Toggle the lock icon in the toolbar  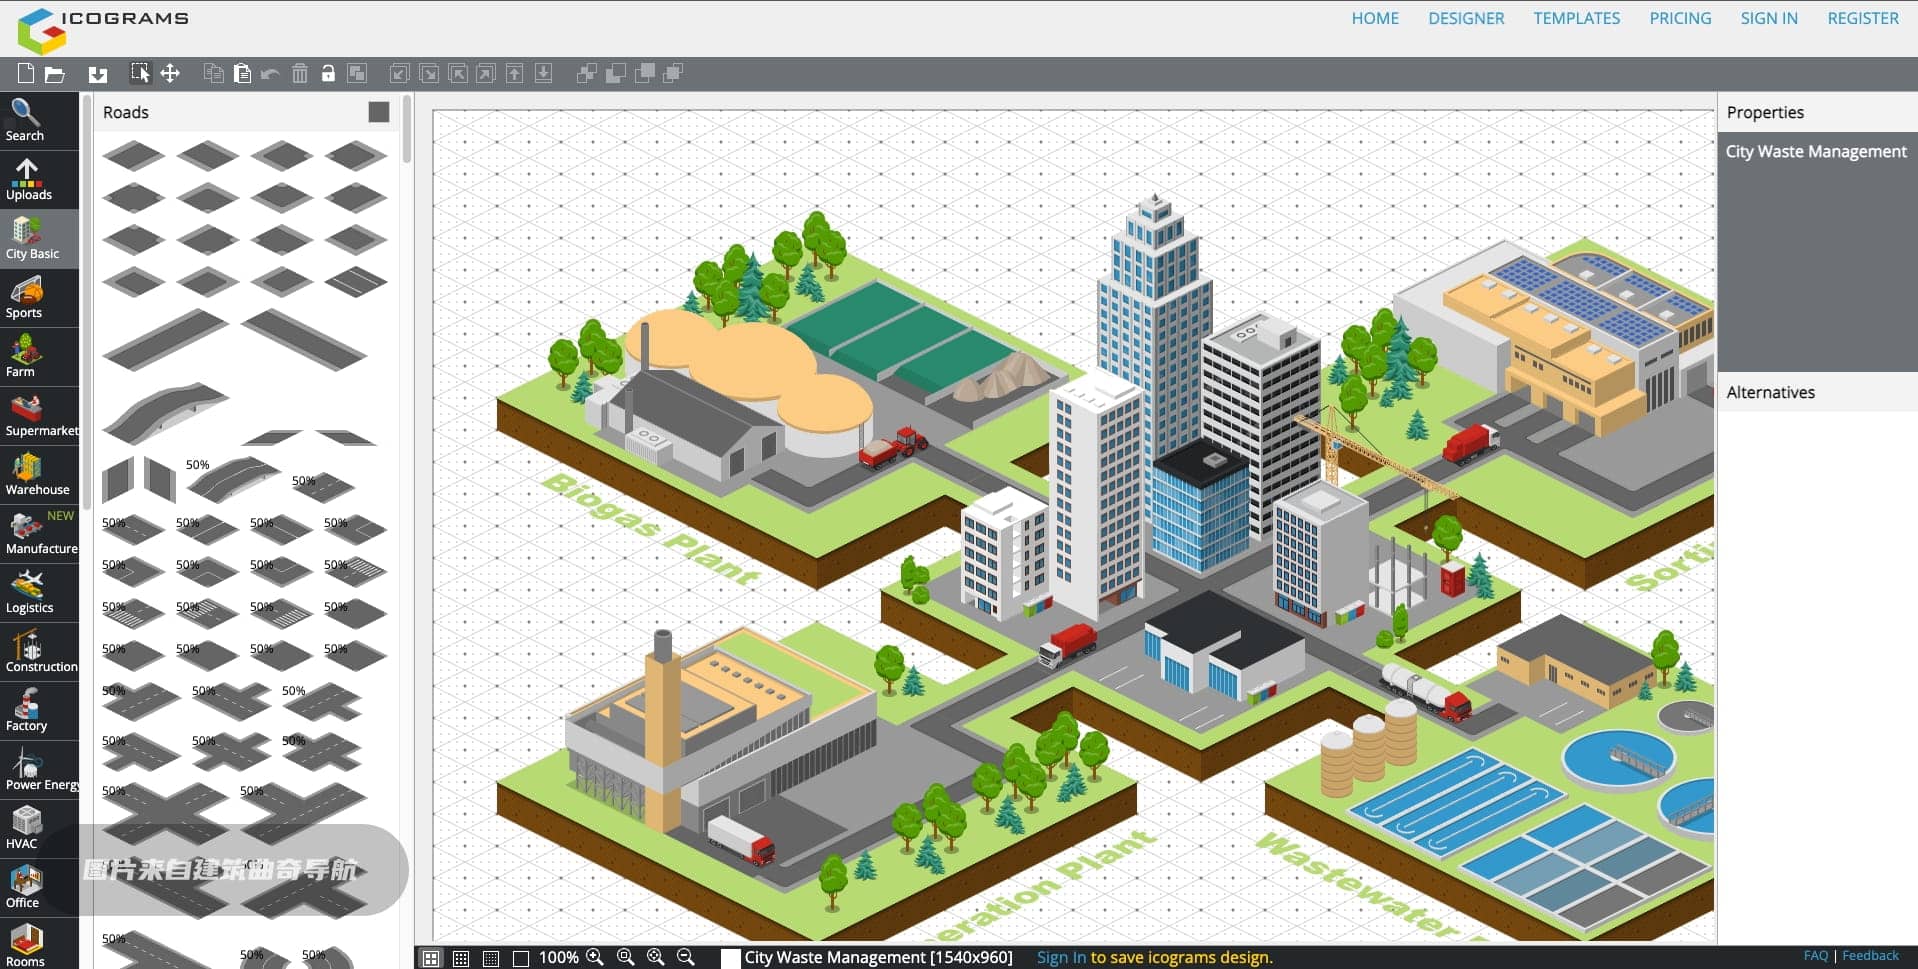pyautogui.click(x=328, y=73)
